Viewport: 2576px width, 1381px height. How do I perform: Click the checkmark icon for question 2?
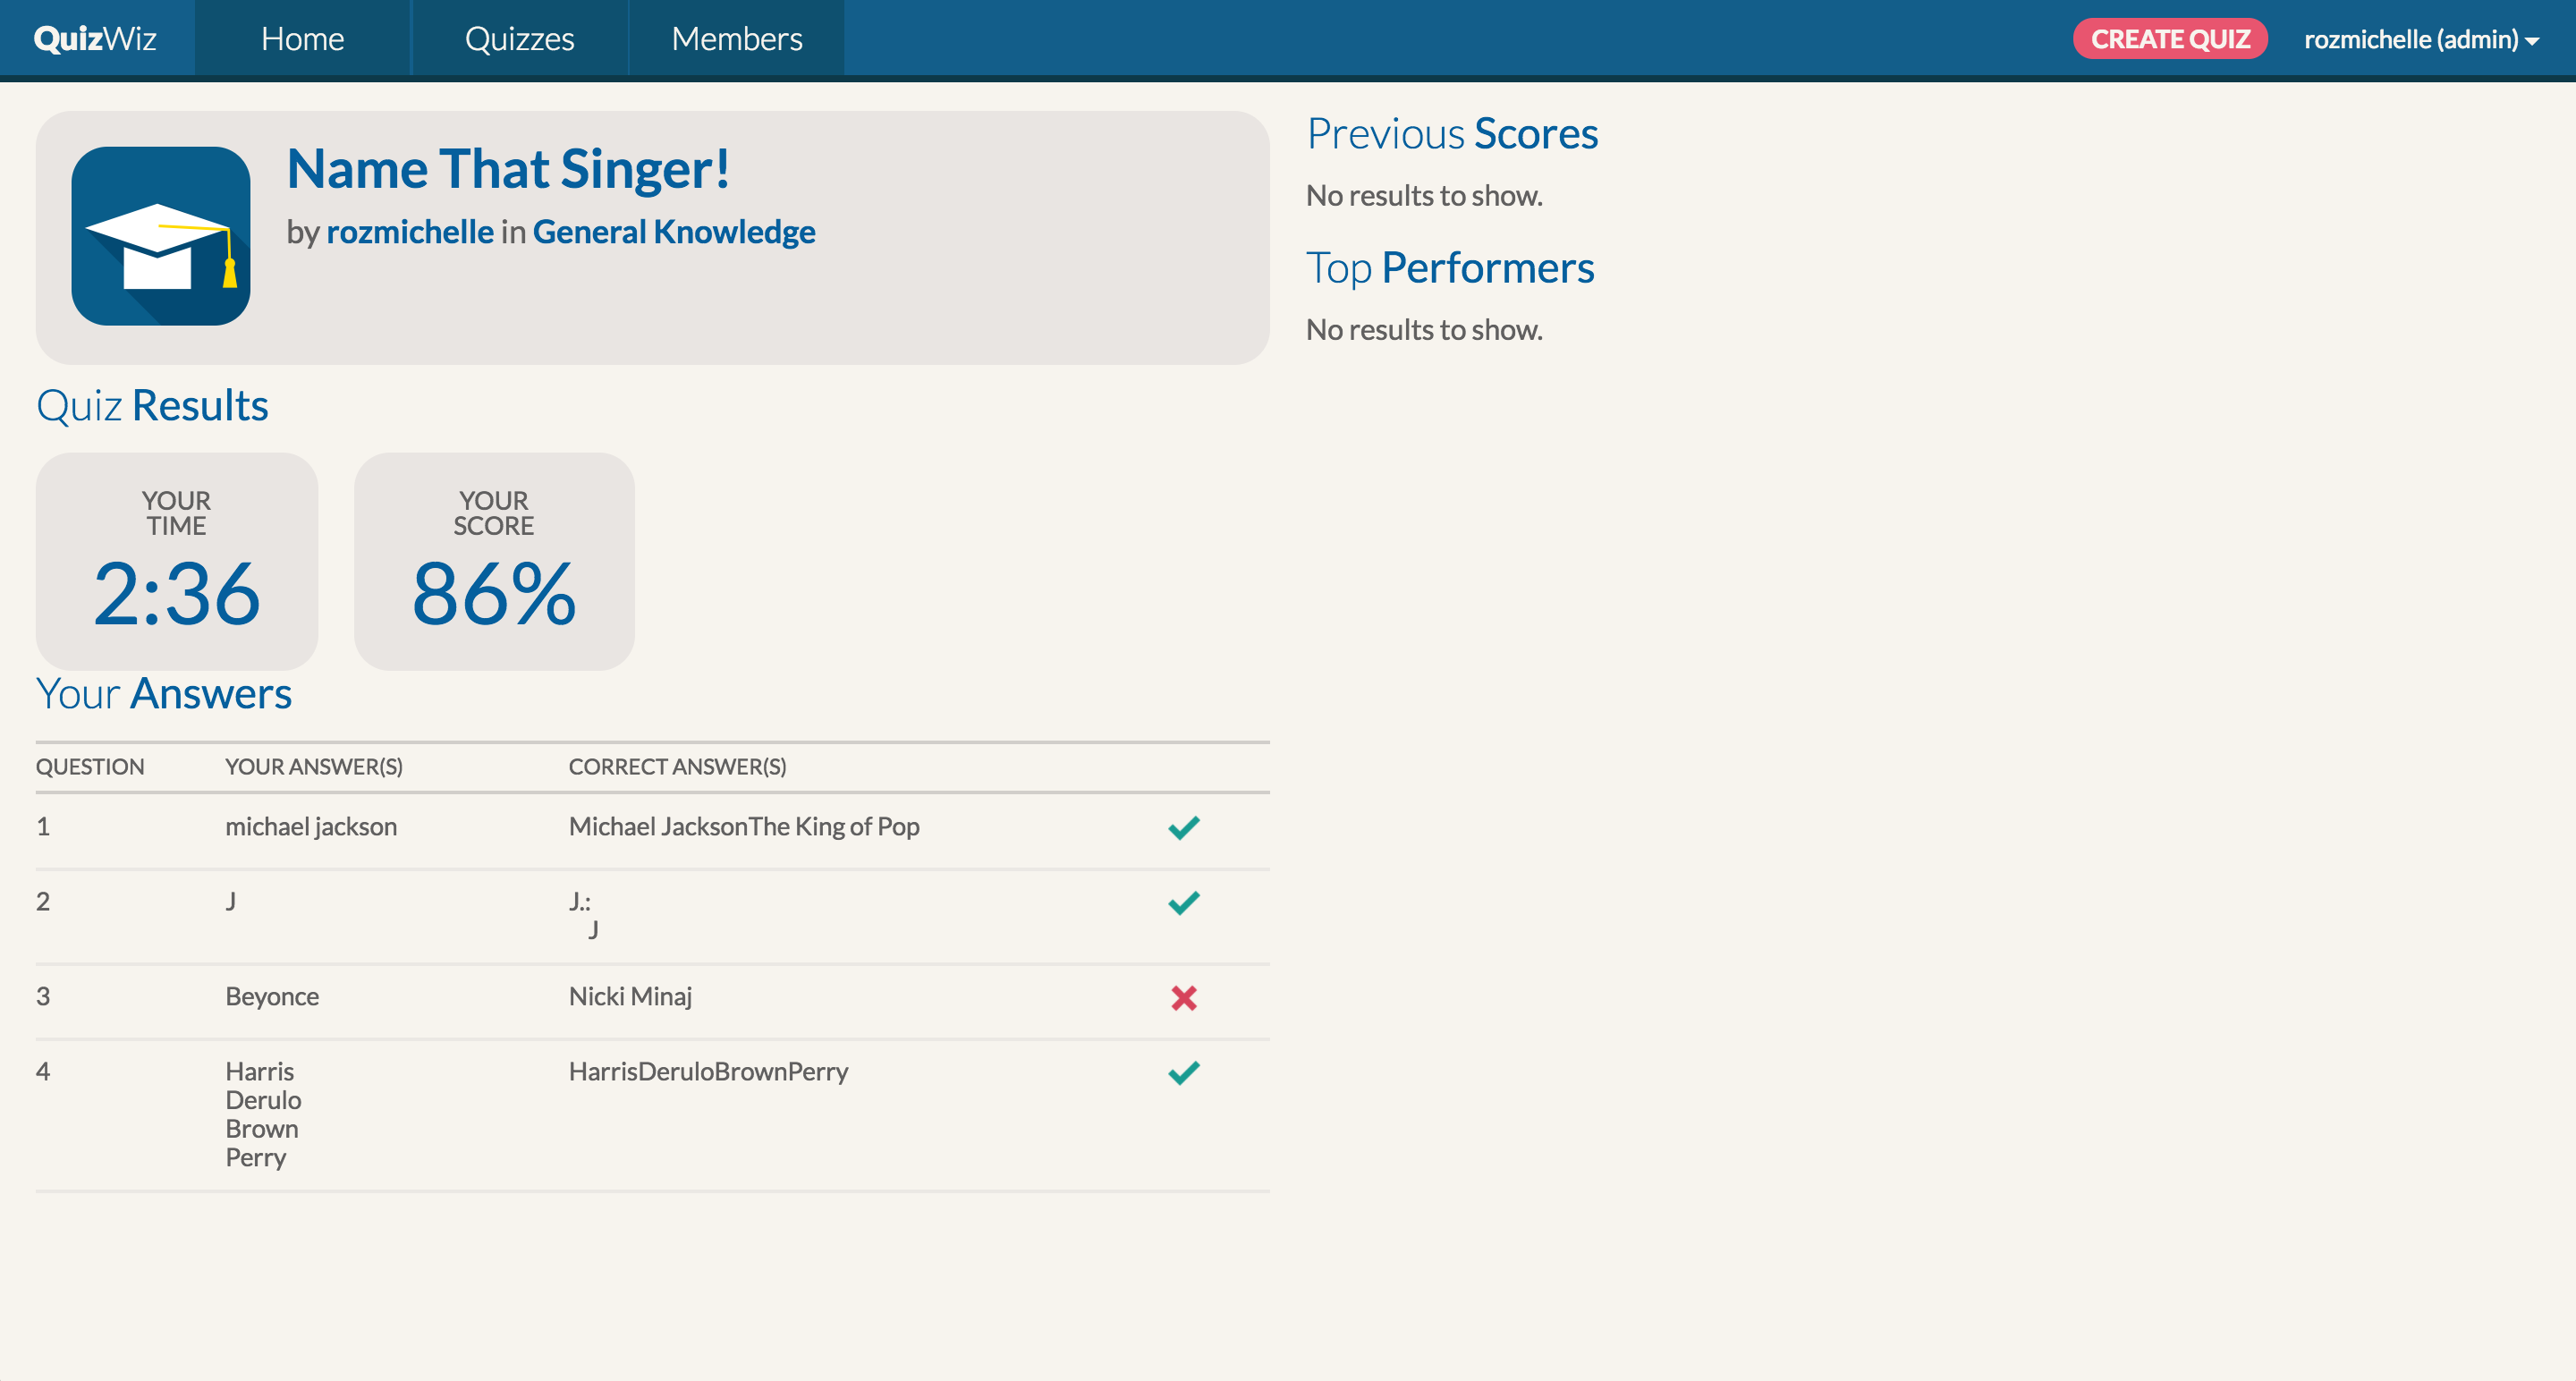tap(1184, 903)
